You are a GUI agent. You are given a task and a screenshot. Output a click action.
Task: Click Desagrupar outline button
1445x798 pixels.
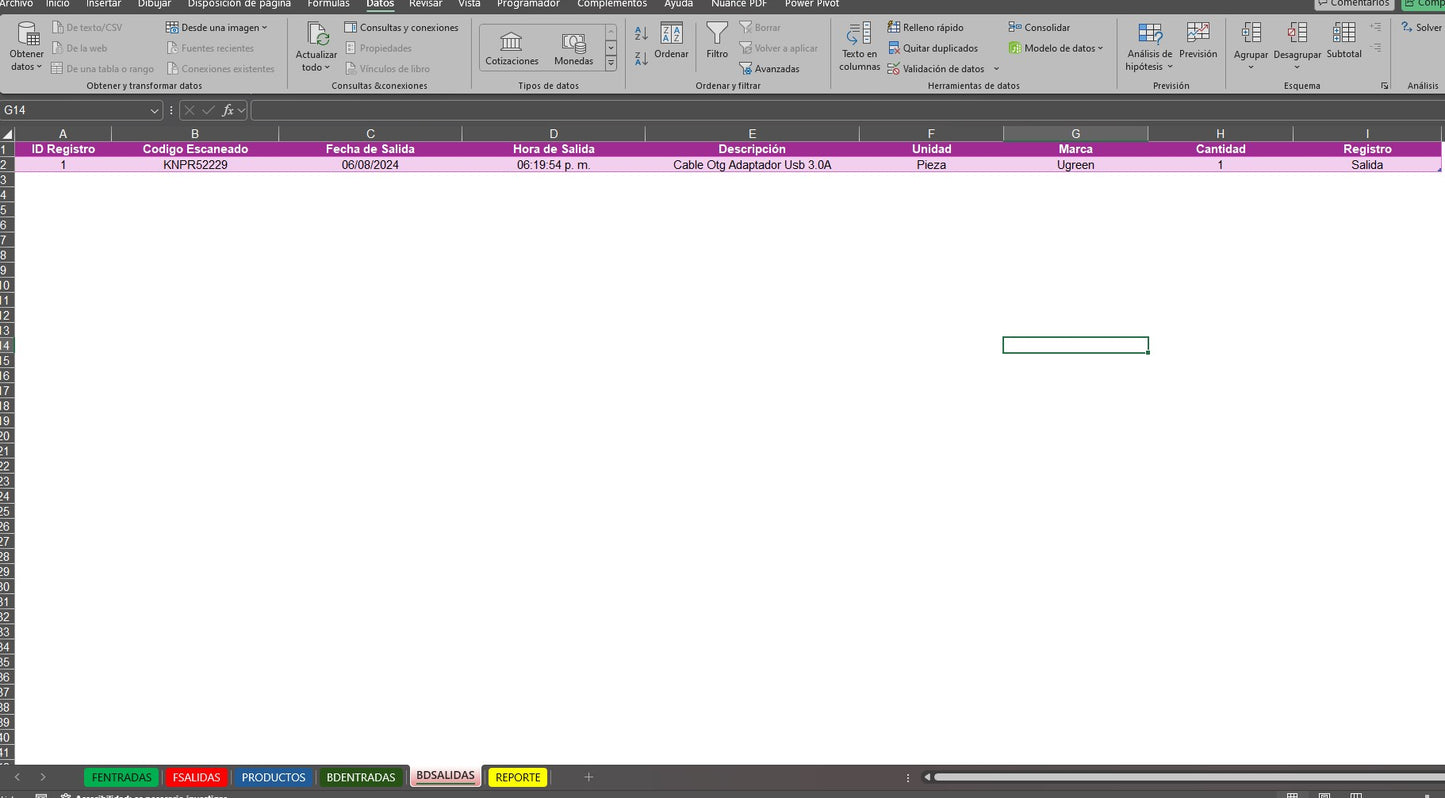[1297, 47]
